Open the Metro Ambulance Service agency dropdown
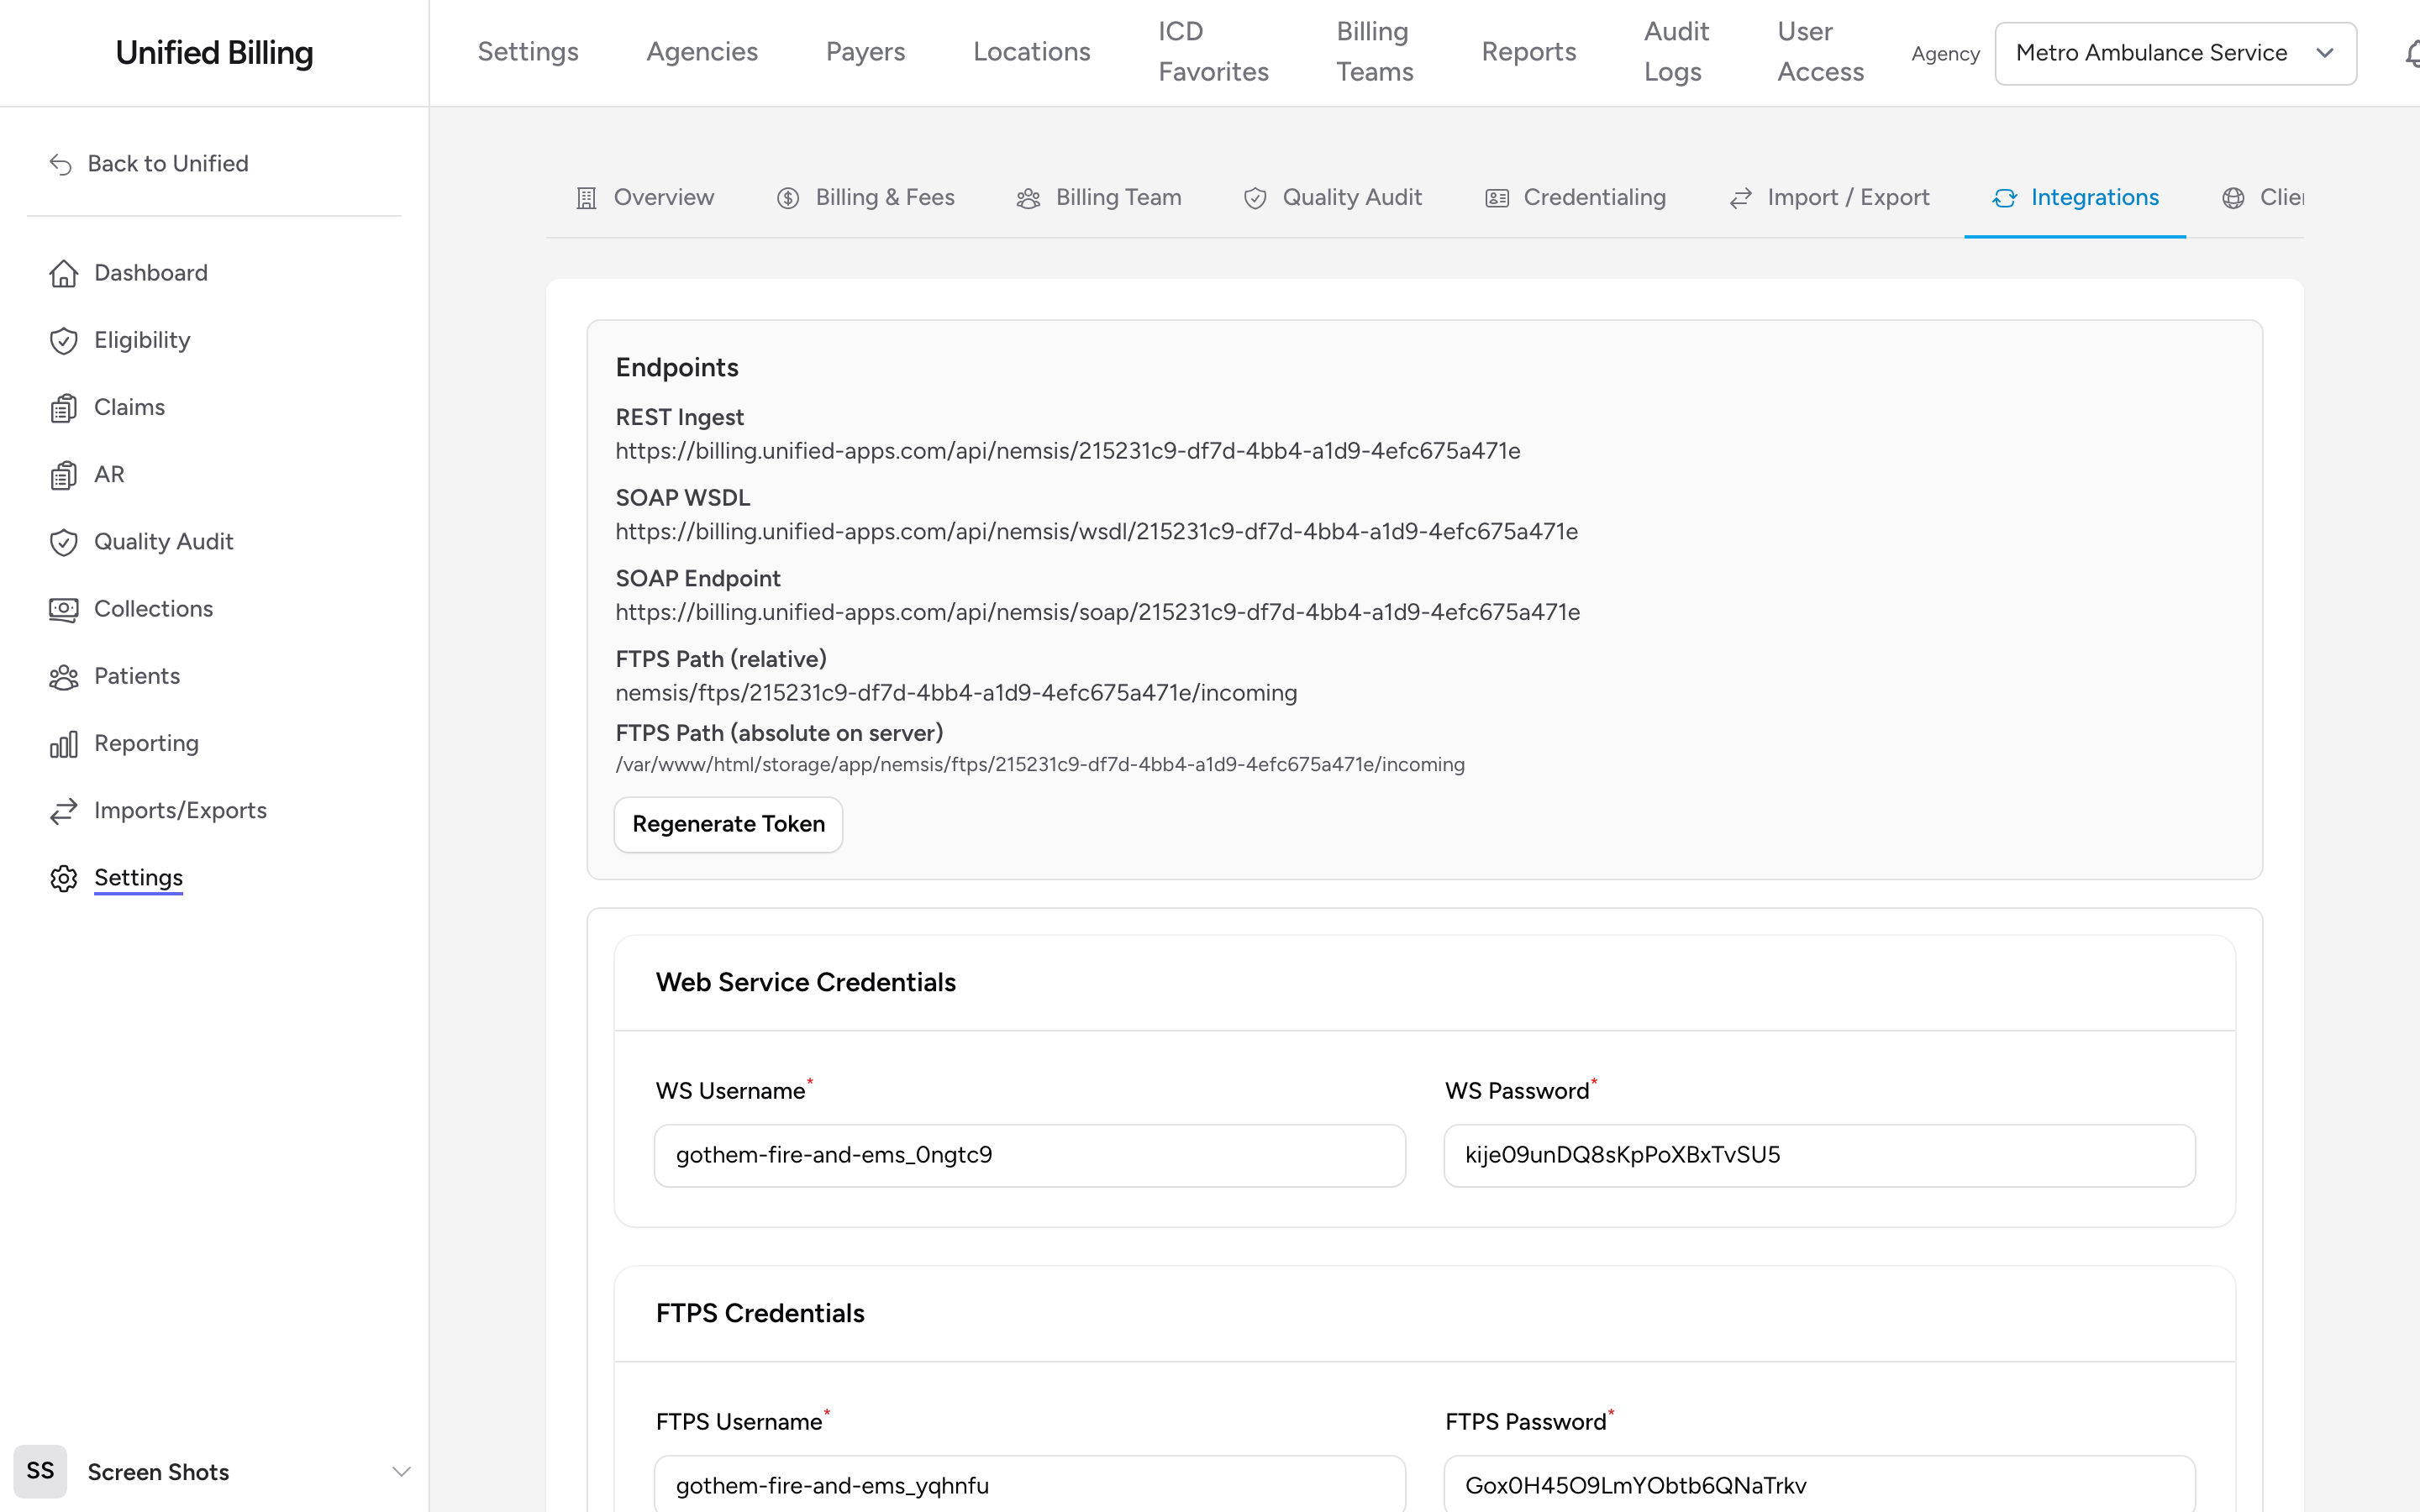The width and height of the screenshot is (2420, 1512). pyautogui.click(x=2175, y=53)
